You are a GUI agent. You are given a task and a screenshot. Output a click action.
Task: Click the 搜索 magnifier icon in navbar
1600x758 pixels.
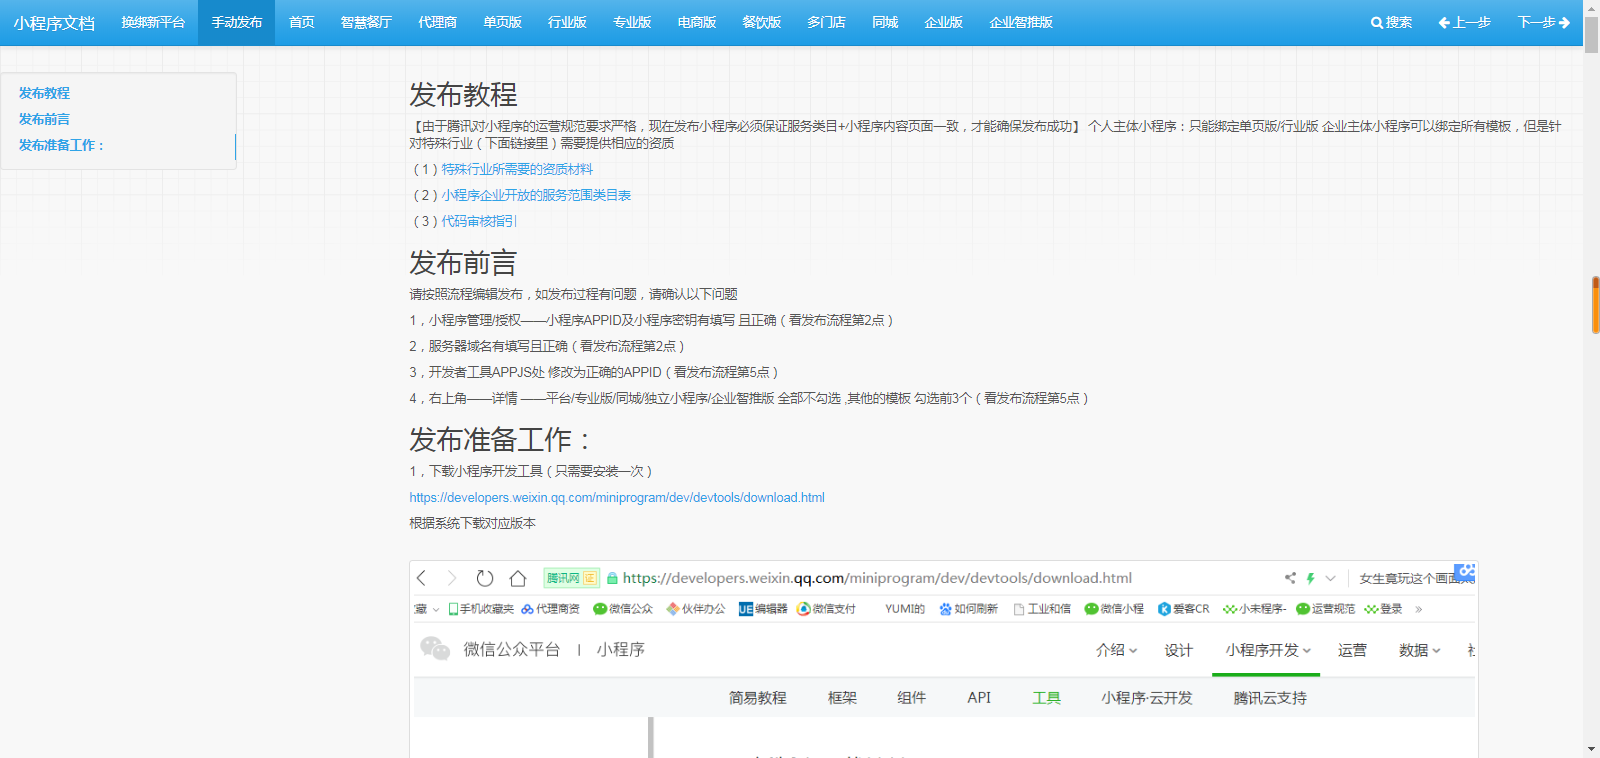pyautogui.click(x=1377, y=22)
